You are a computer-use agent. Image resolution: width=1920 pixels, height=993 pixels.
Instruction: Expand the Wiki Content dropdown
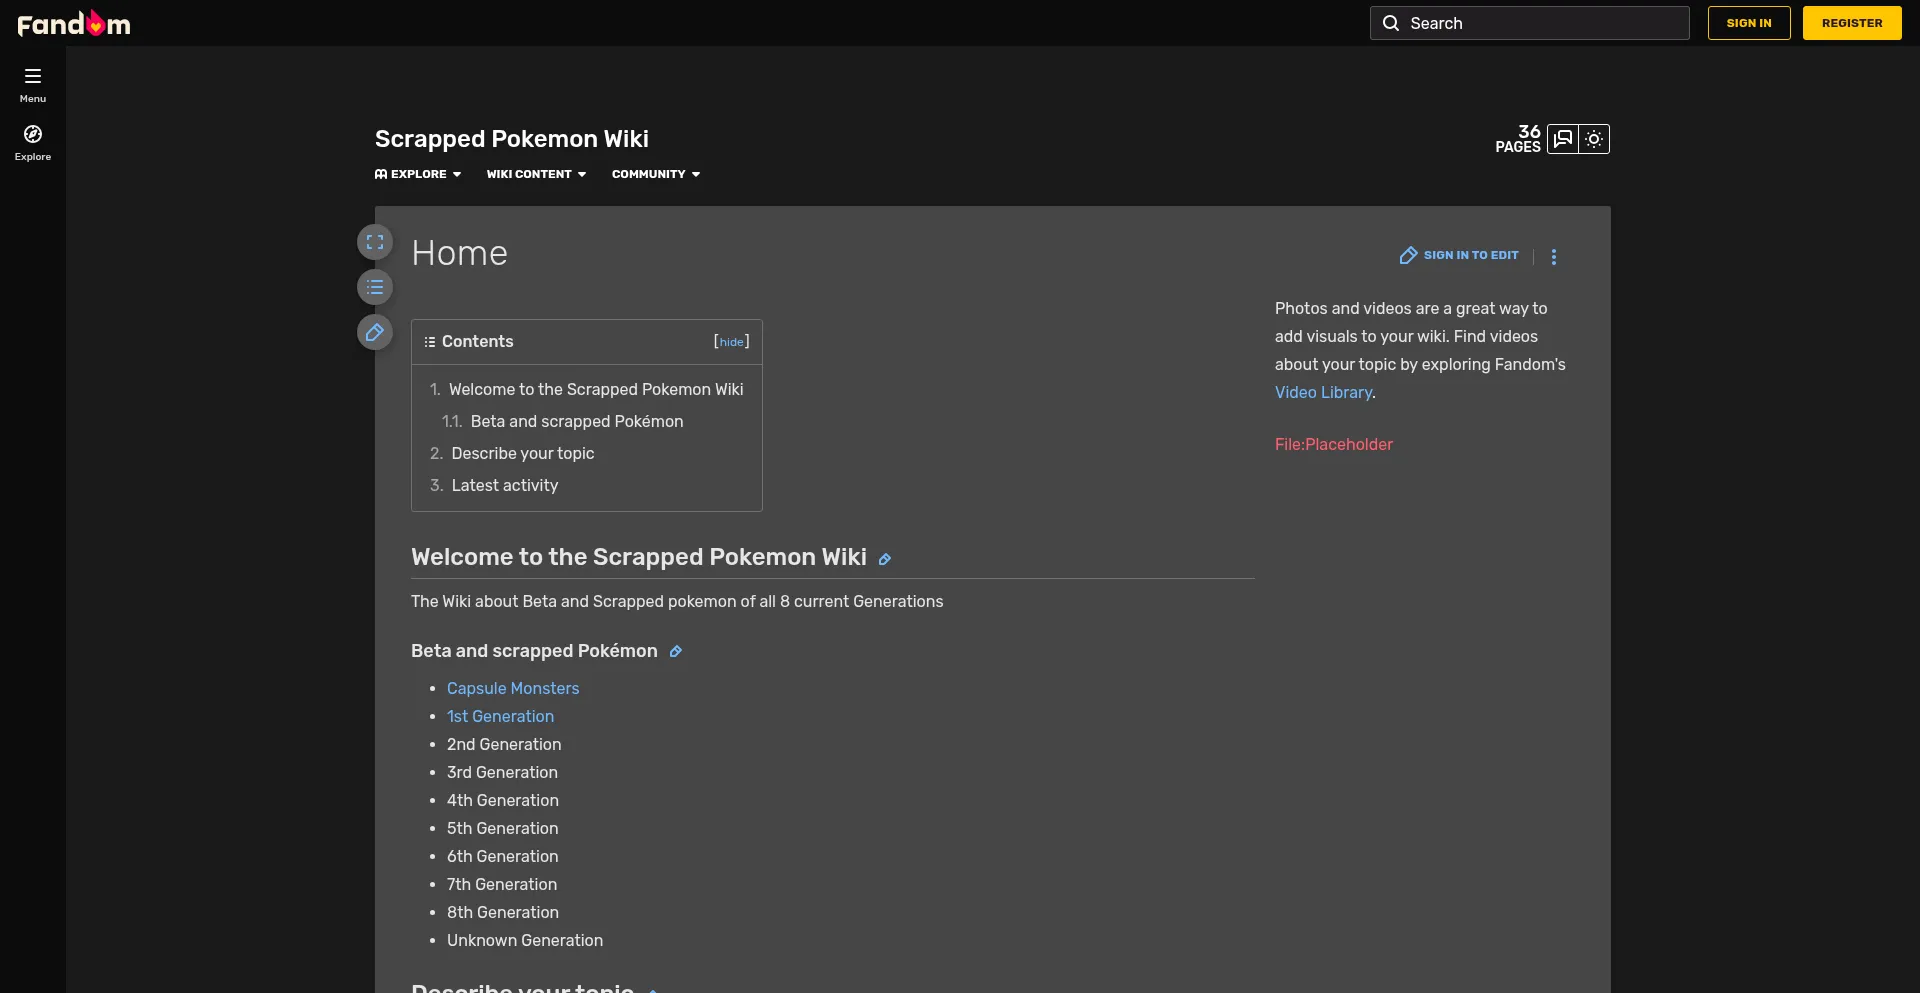click(x=536, y=174)
